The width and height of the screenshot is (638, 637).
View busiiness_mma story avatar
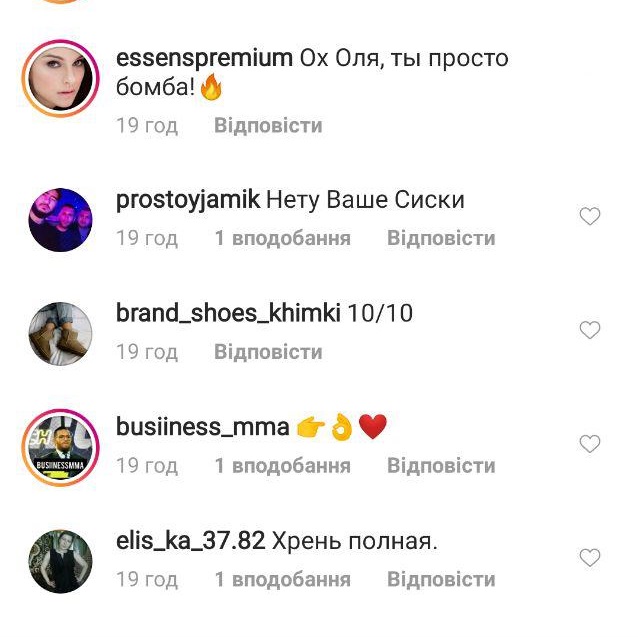click(x=60, y=447)
